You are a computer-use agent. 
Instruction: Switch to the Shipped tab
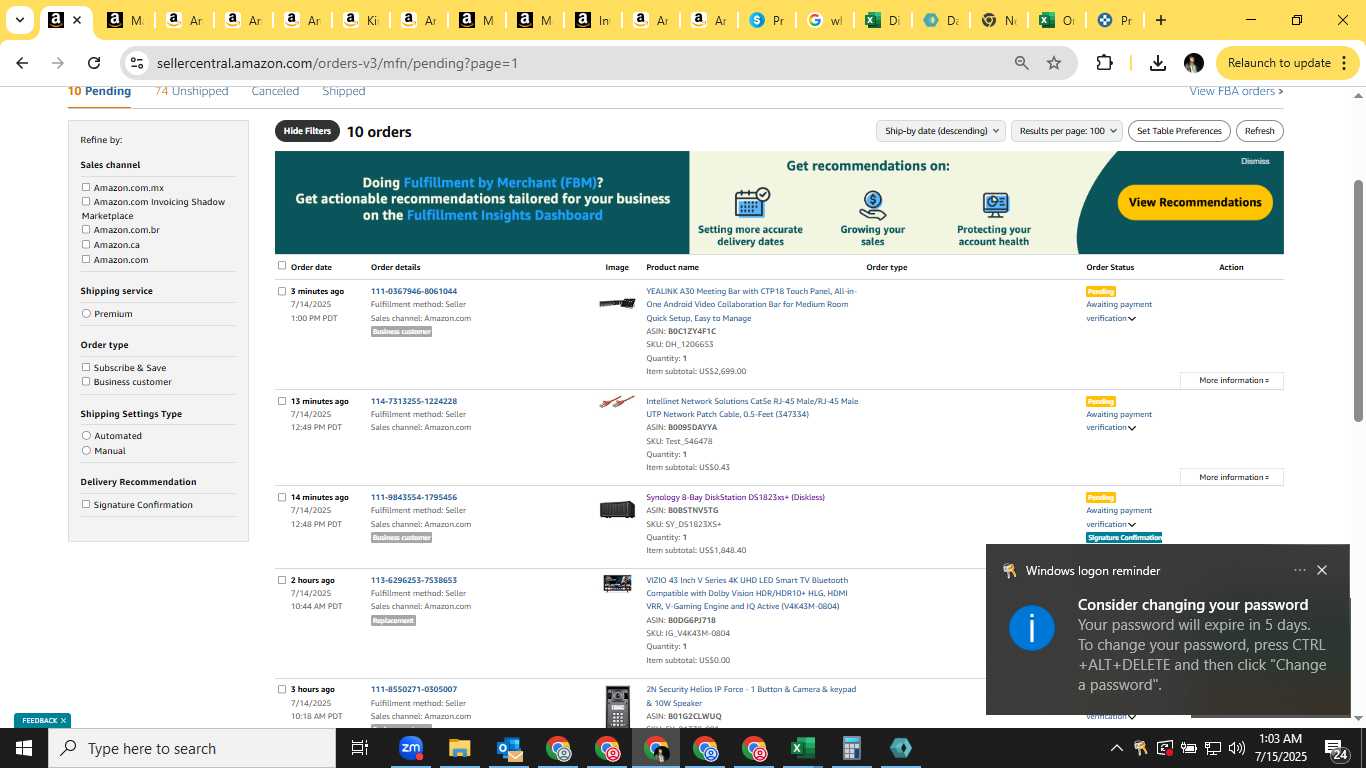pyautogui.click(x=343, y=91)
